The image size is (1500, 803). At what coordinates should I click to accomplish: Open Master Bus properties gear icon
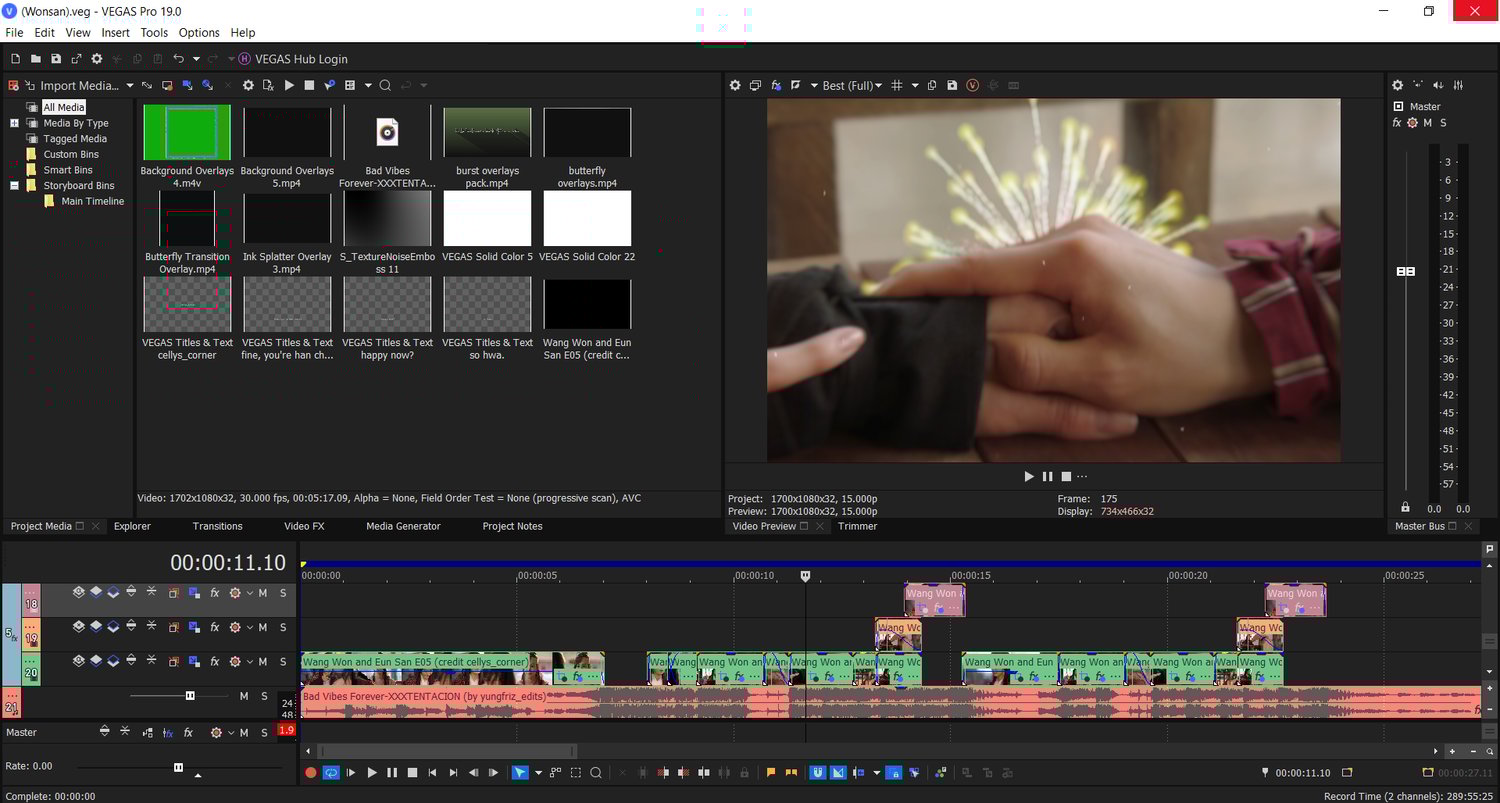tap(1398, 86)
